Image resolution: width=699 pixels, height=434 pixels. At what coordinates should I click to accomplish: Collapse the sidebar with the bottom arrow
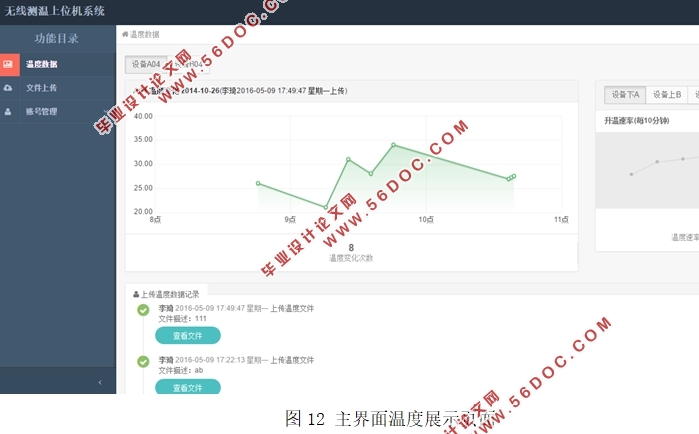(x=100, y=382)
